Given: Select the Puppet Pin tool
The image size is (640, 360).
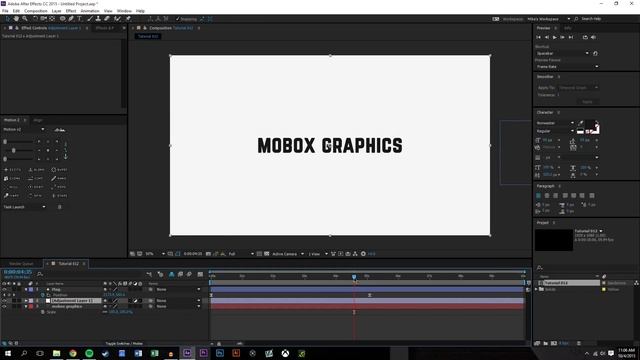Looking at the screenshot, I should pyautogui.click(x=128, y=19).
